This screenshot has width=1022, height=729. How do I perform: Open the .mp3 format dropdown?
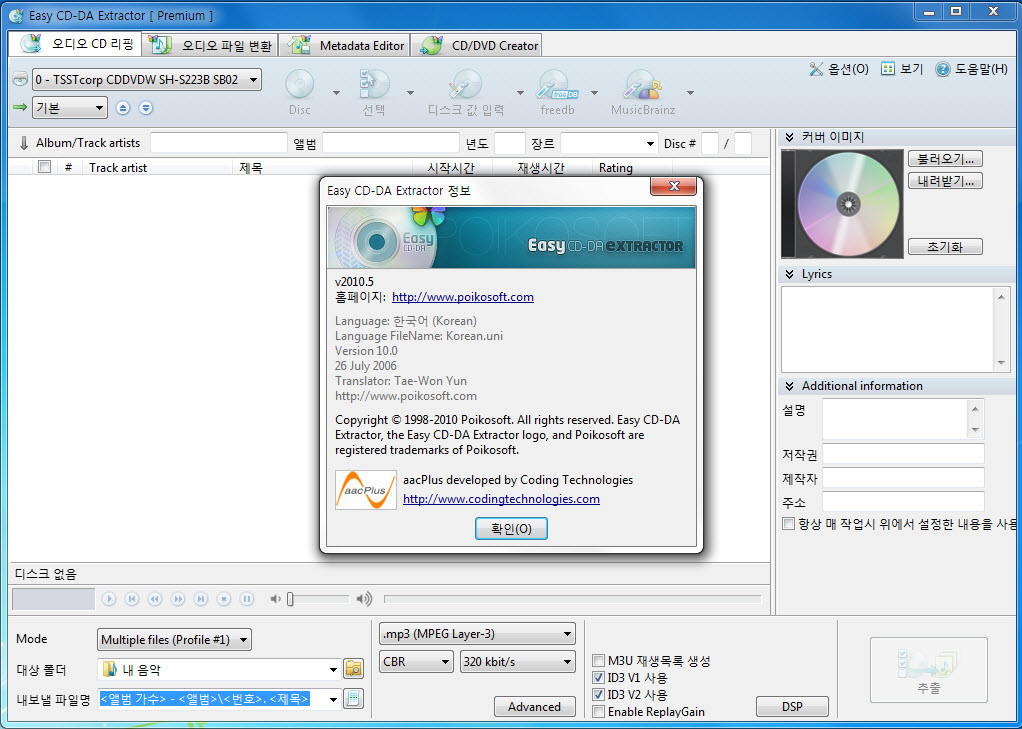(477, 634)
